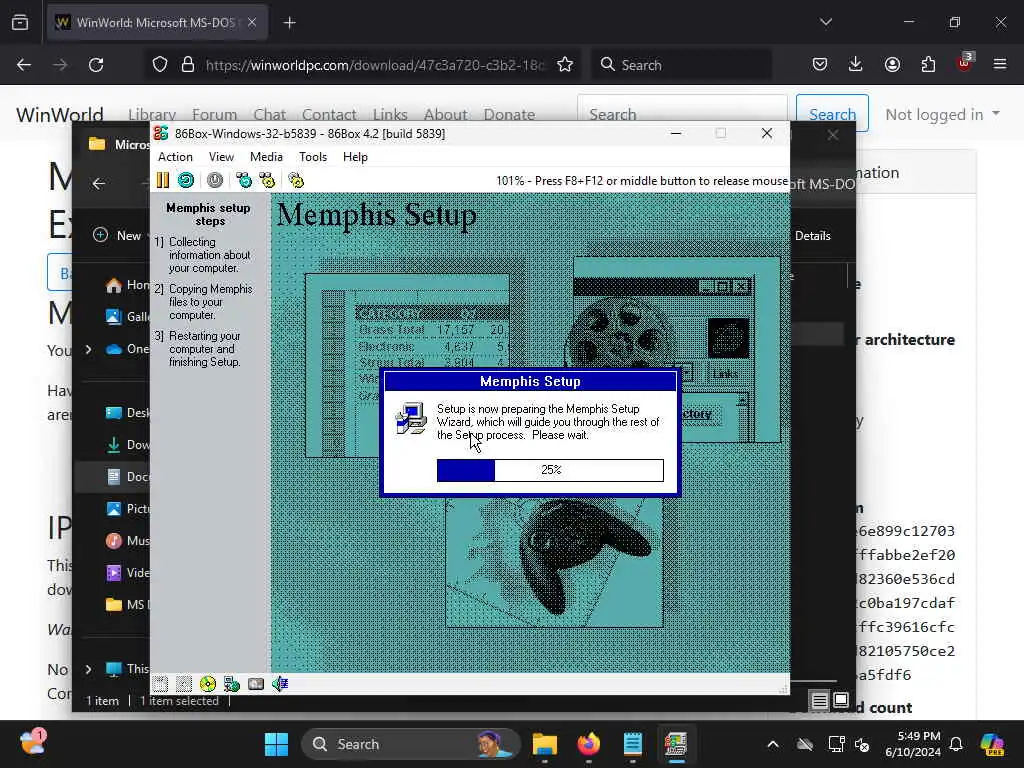Open 86Box settings gear icon

tap(296, 180)
